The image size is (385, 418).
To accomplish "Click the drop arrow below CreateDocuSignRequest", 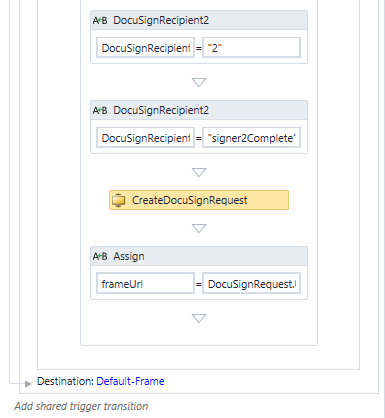I will tap(199, 228).
